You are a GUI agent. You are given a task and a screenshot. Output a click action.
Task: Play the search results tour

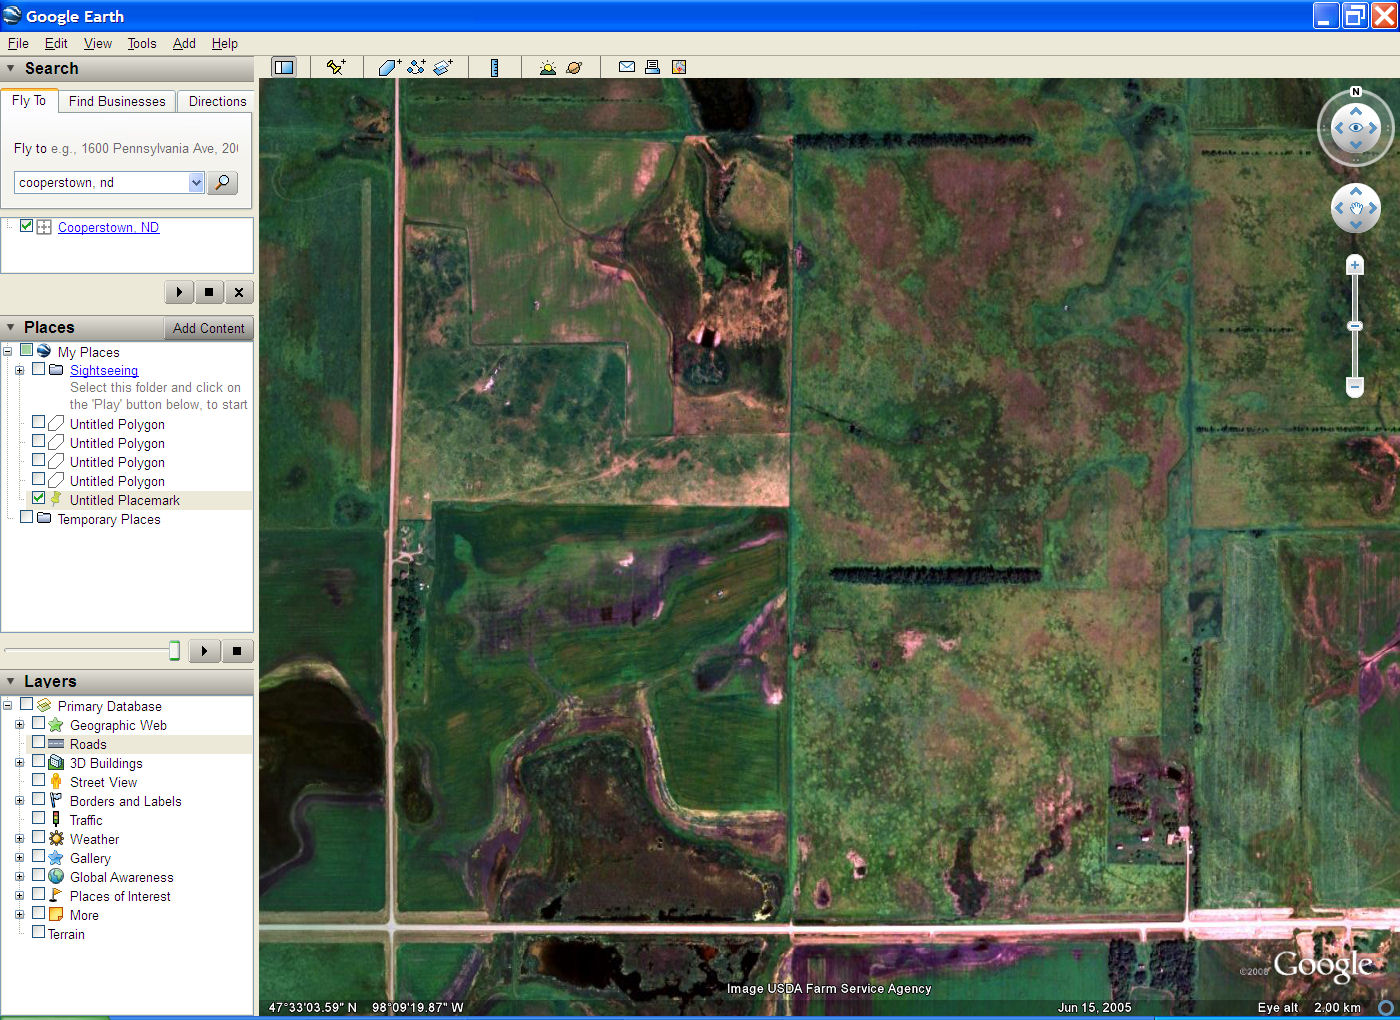coord(179,292)
